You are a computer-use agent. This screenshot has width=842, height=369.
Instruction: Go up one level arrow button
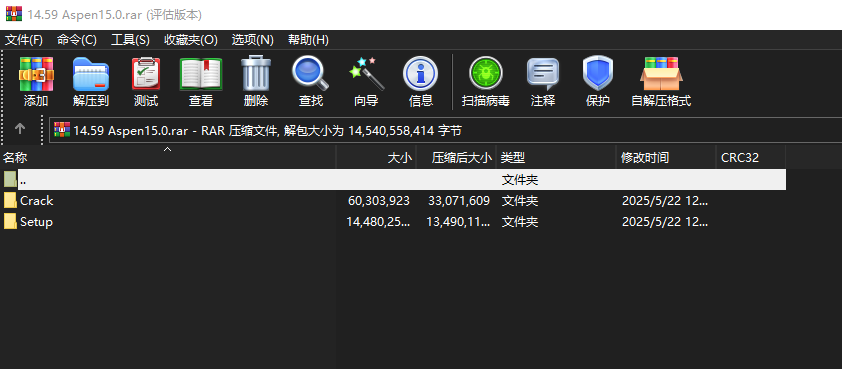tap(20, 129)
